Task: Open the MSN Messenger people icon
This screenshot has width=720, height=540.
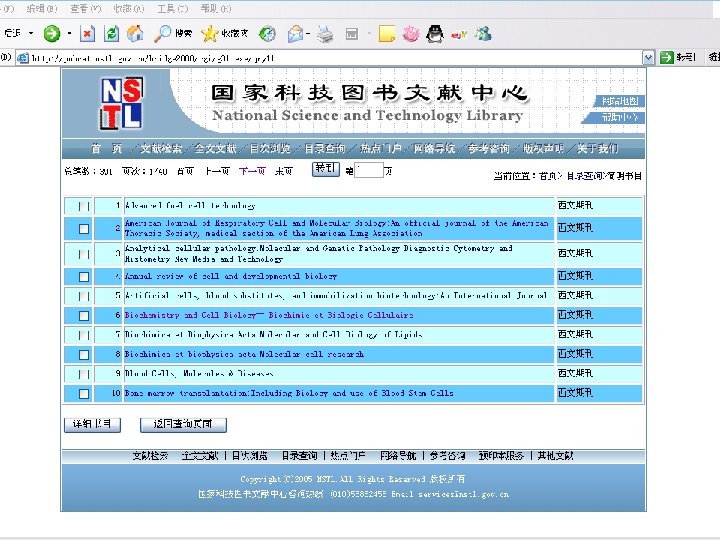Action: coord(484,34)
